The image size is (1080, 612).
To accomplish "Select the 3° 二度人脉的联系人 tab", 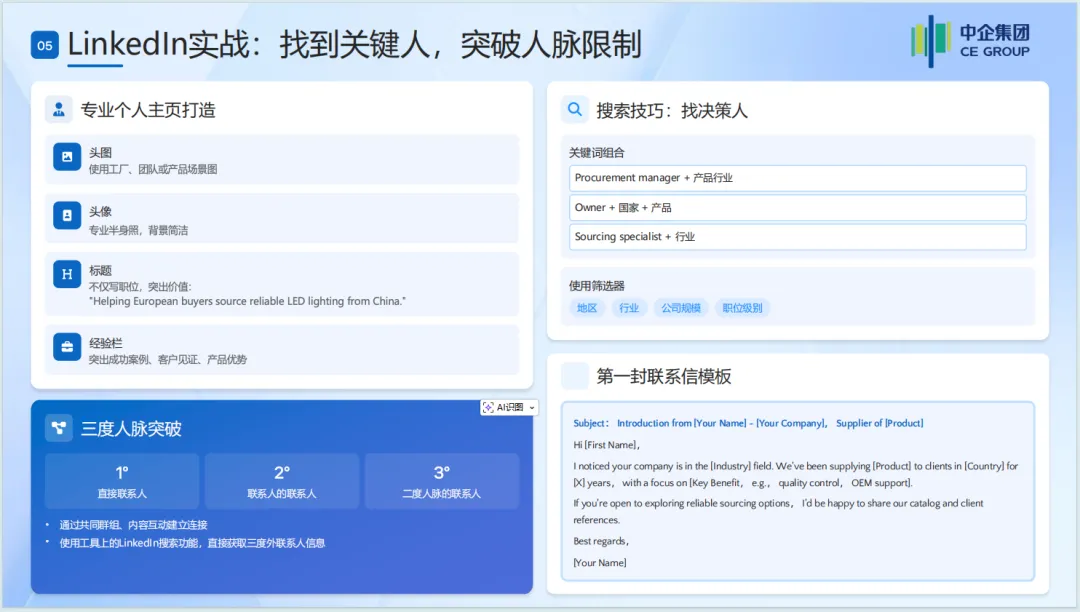I will 443,481.
